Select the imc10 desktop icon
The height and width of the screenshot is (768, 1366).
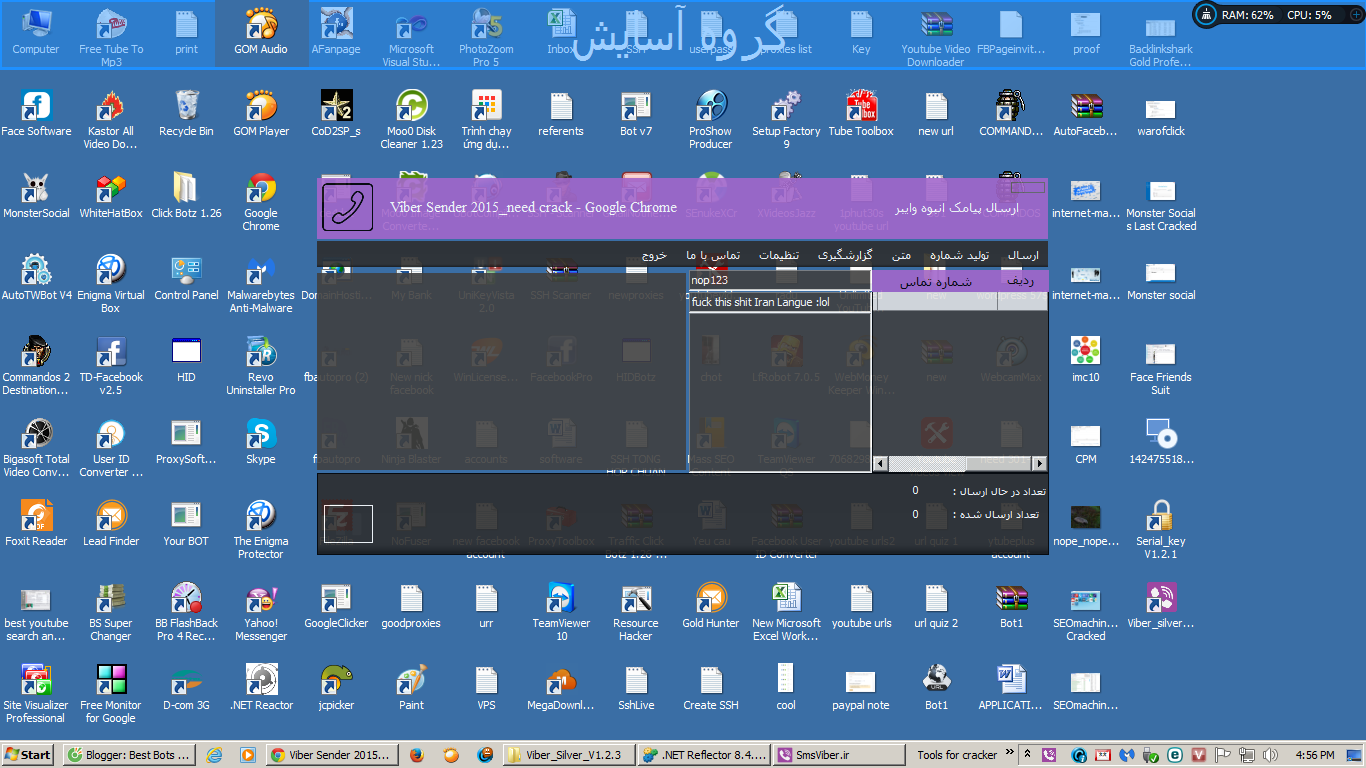tap(1086, 360)
